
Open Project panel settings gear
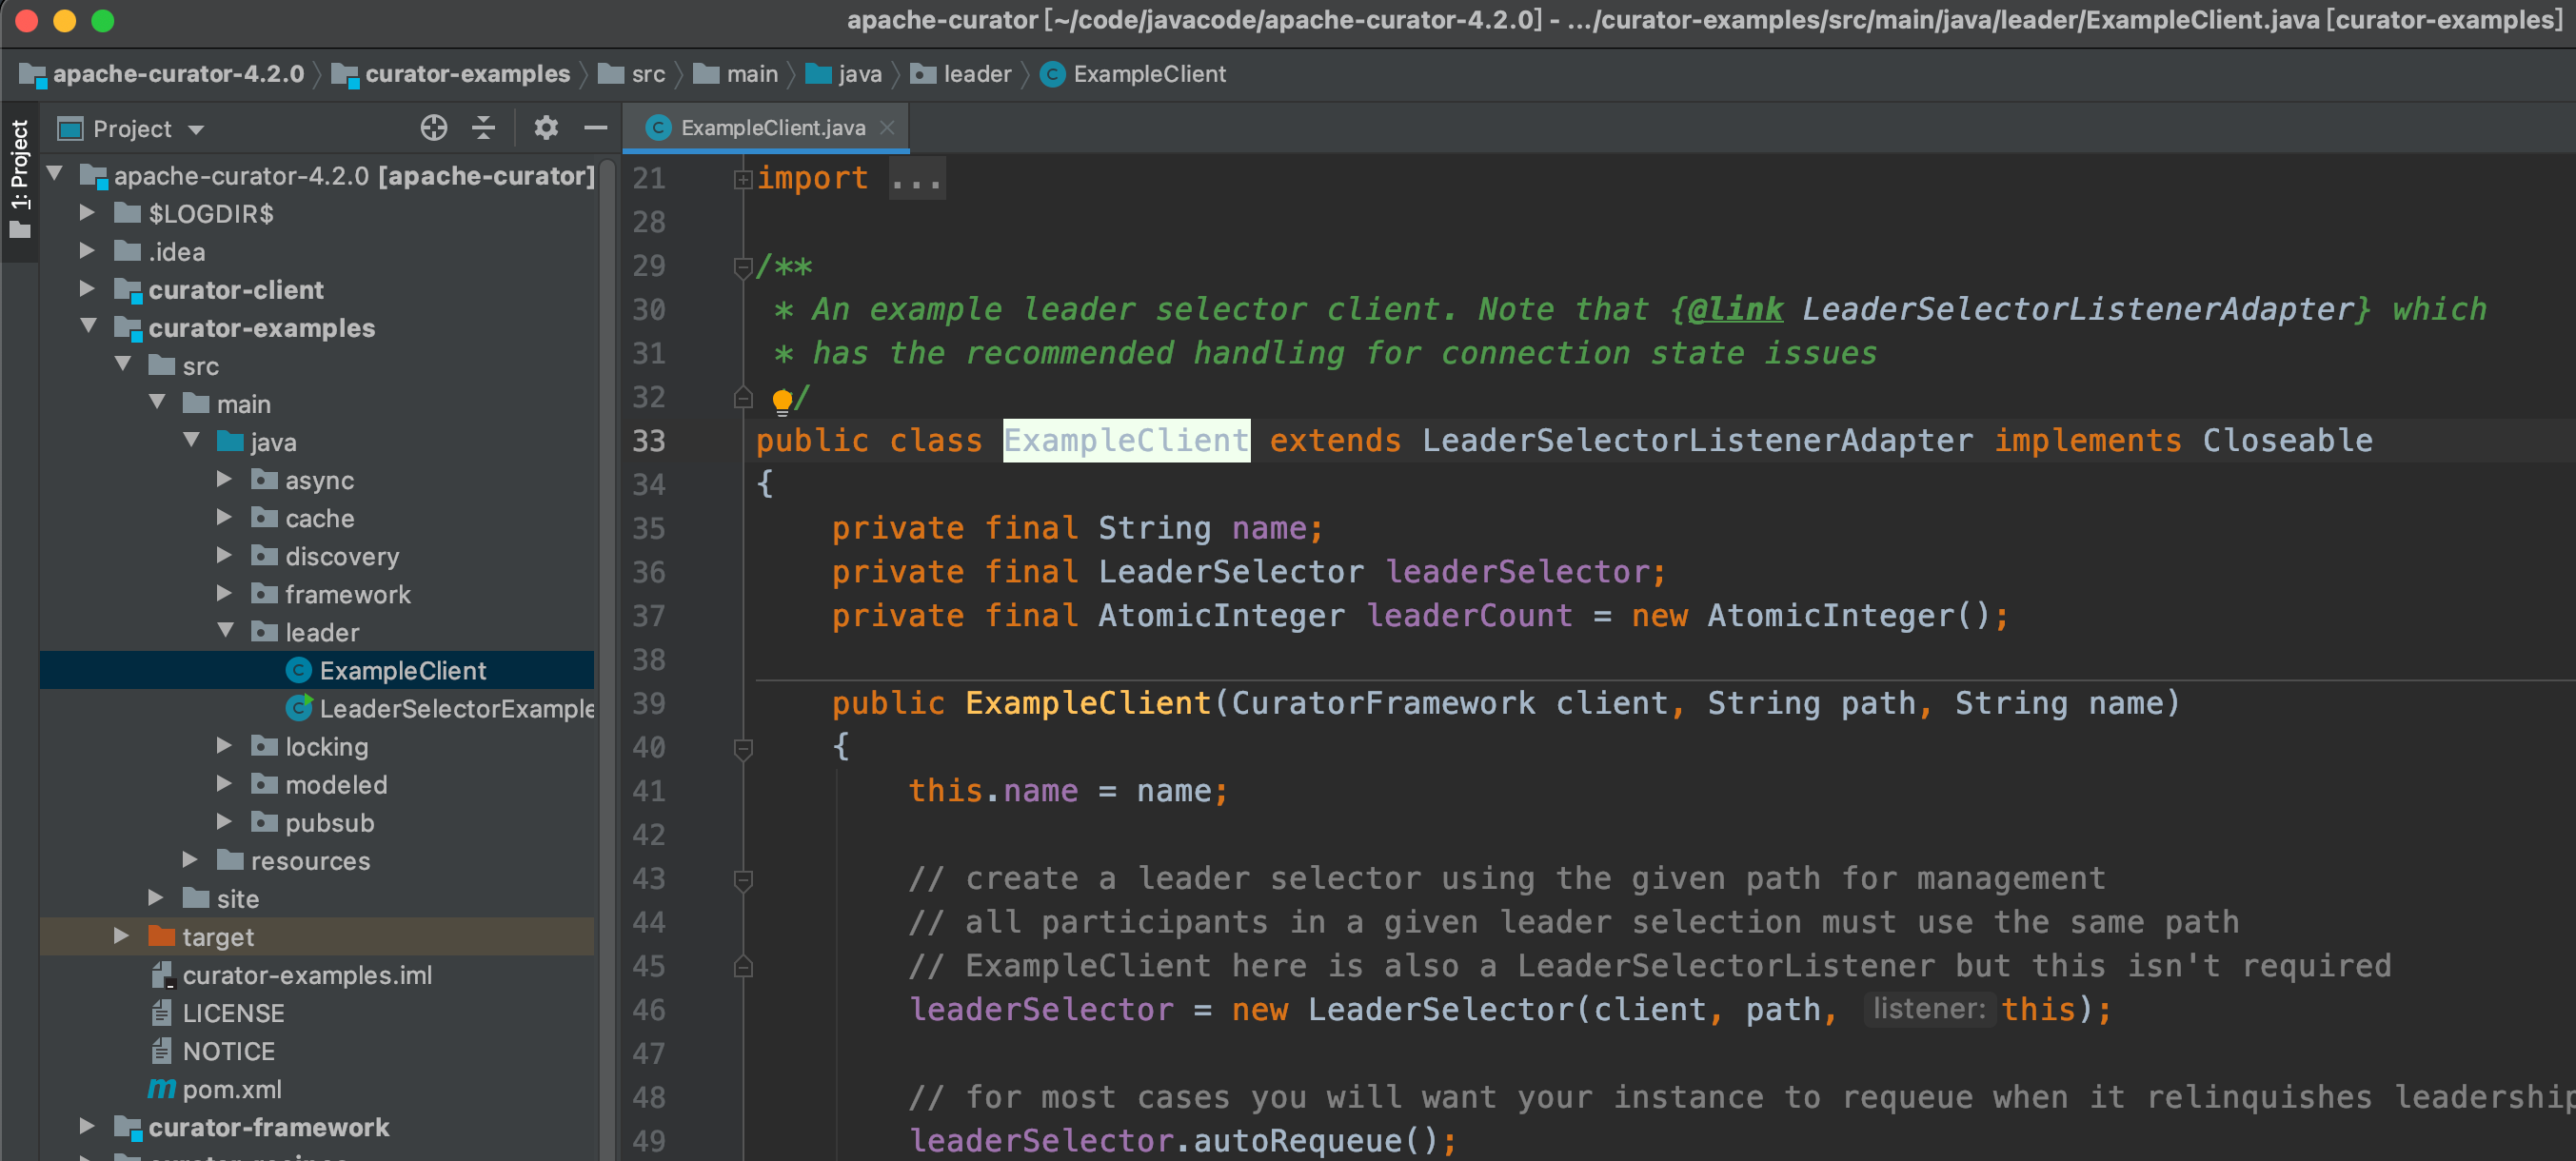pos(545,128)
